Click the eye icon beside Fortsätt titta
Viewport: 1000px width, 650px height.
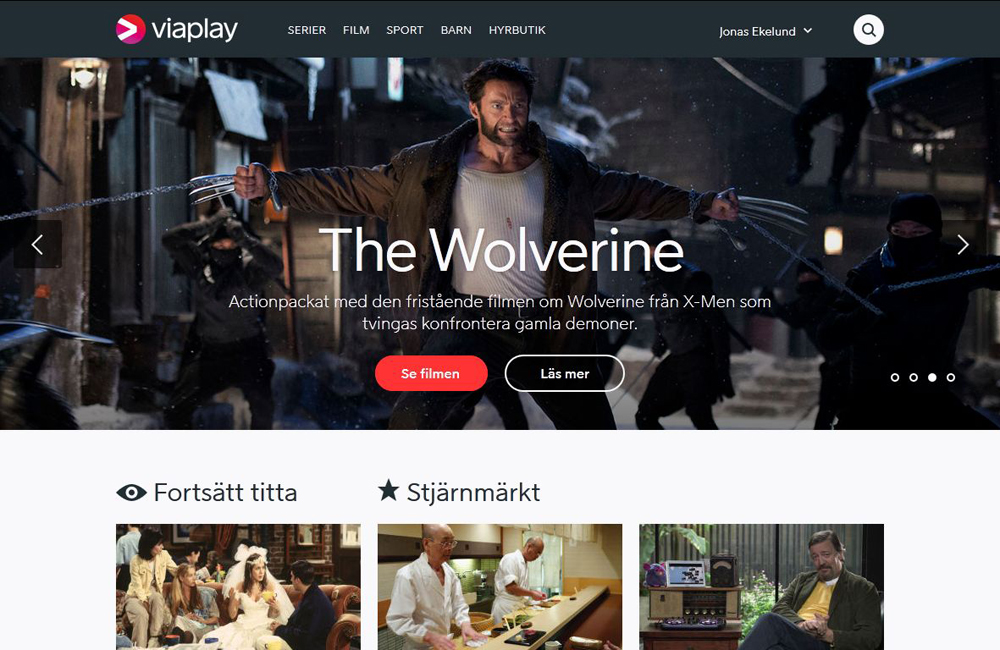coord(131,492)
